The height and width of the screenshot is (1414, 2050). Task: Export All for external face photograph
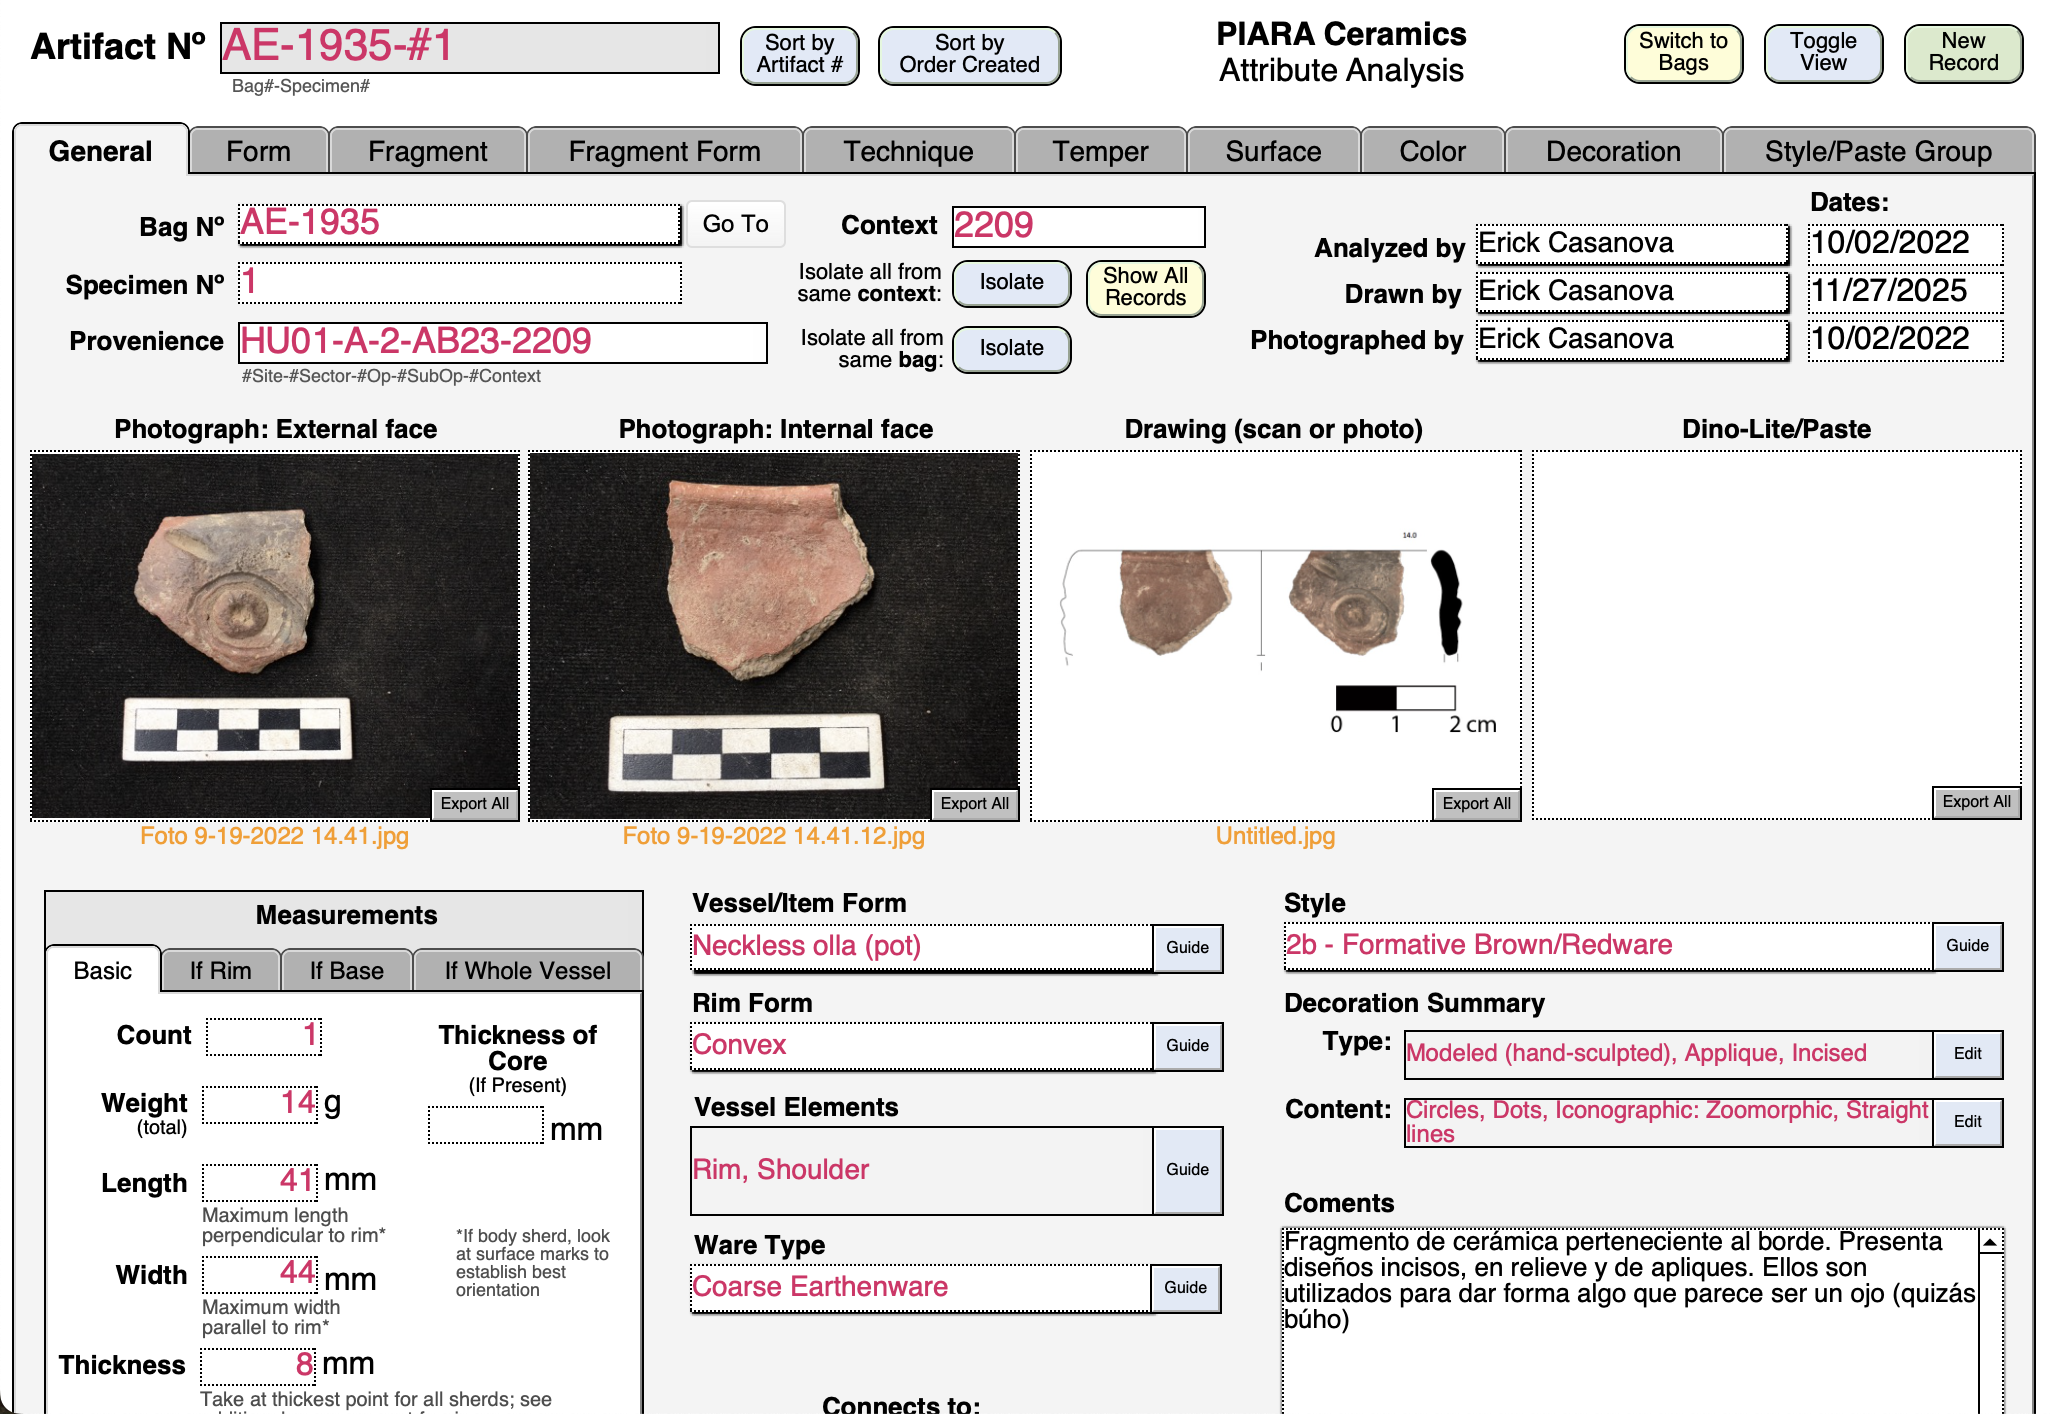(x=474, y=803)
